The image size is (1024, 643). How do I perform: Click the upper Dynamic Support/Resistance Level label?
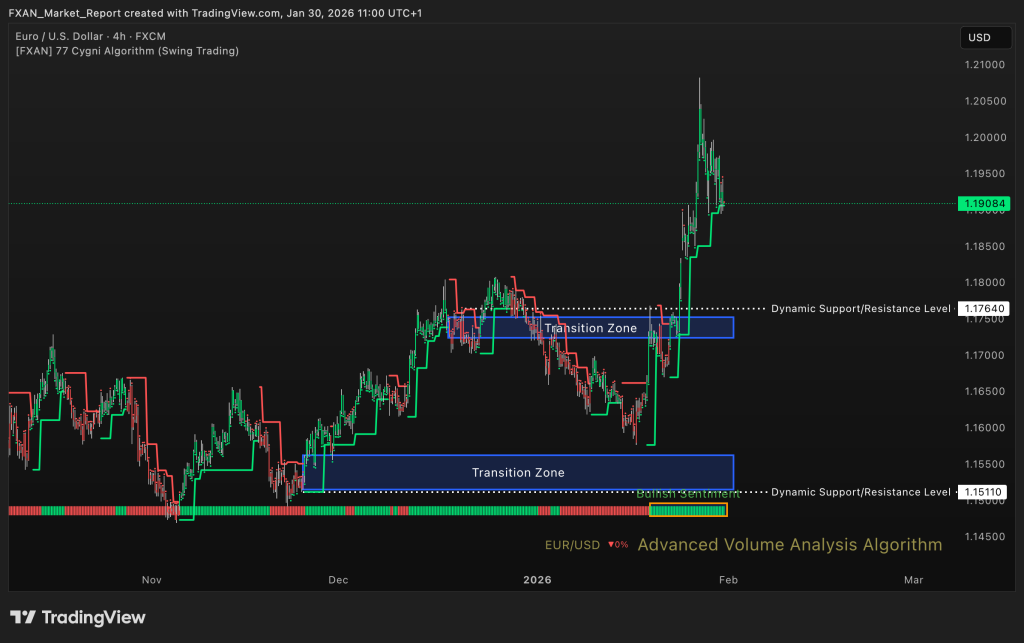tap(860, 309)
